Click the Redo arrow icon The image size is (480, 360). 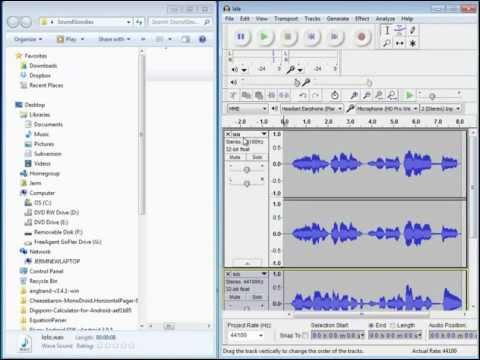(x=315, y=96)
